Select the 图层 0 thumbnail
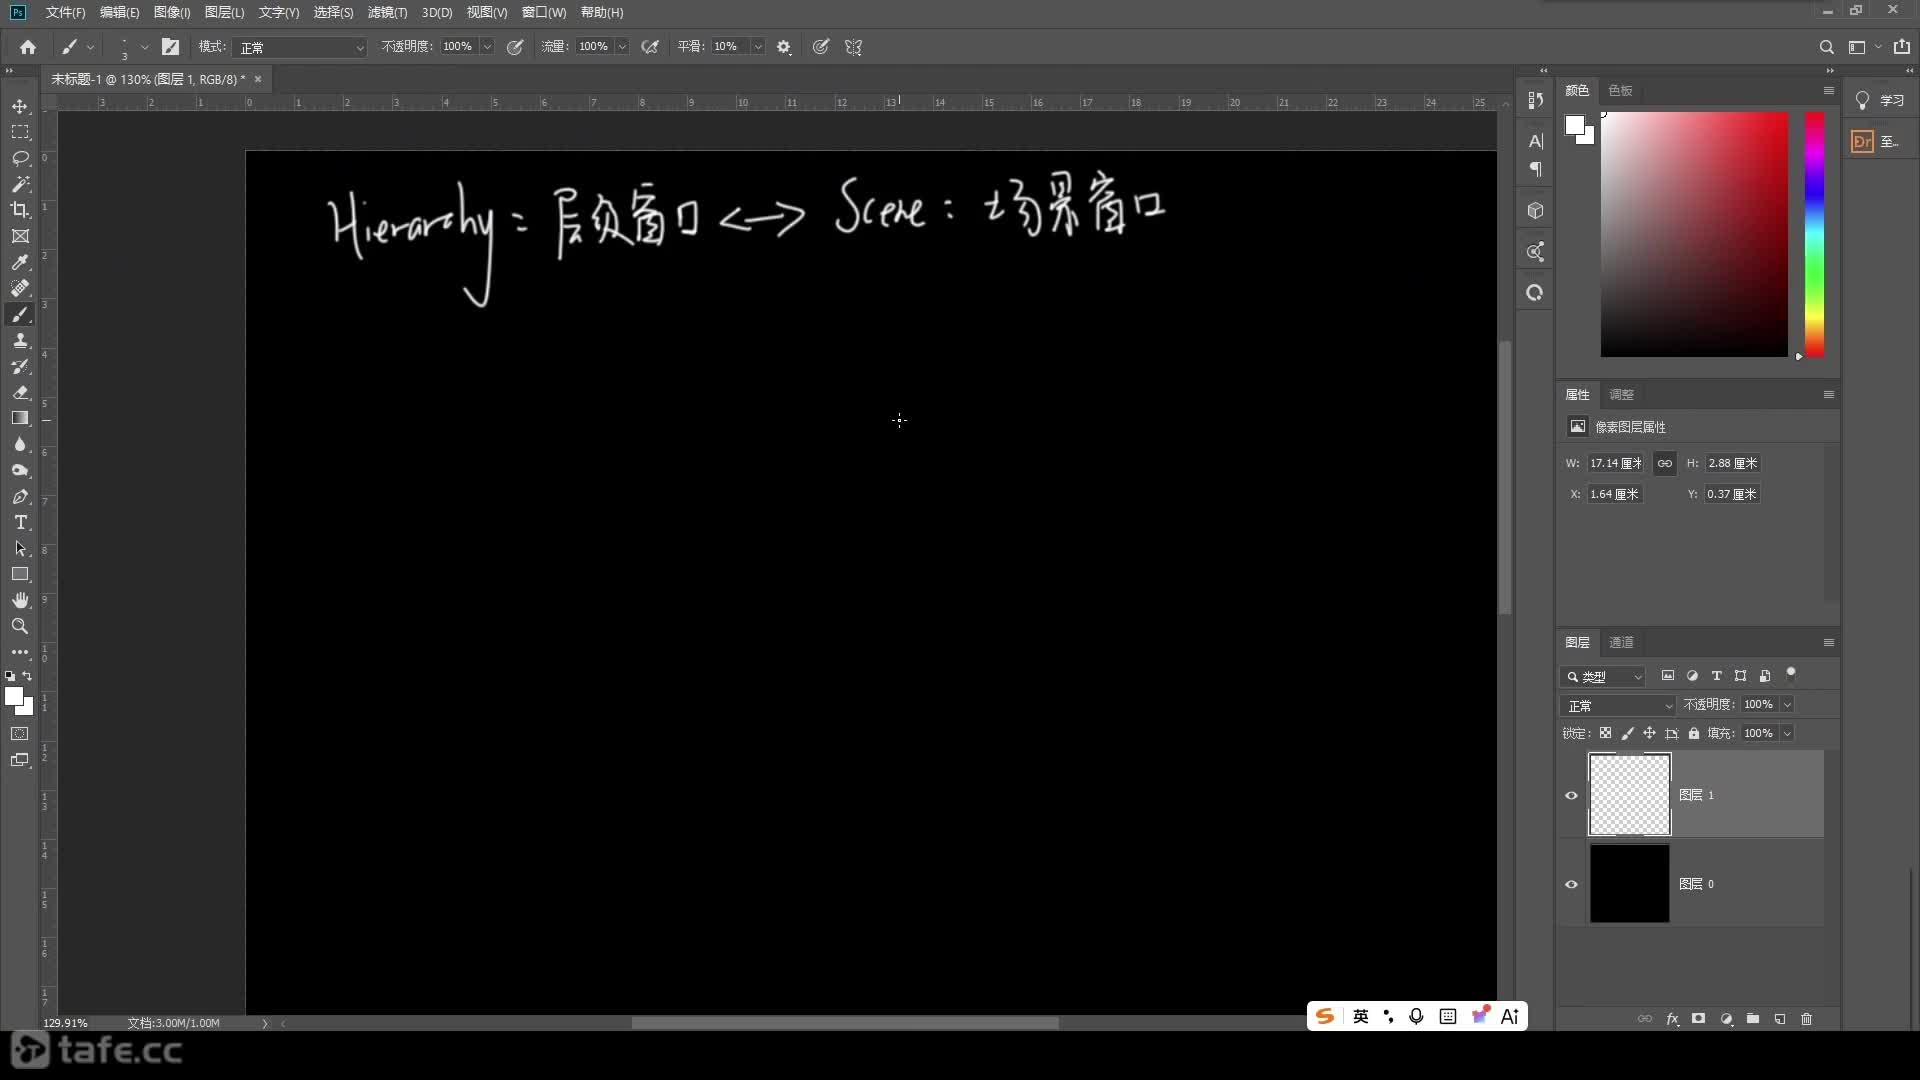This screenshot has height=1080, width=1920. tap(1629, 884)
